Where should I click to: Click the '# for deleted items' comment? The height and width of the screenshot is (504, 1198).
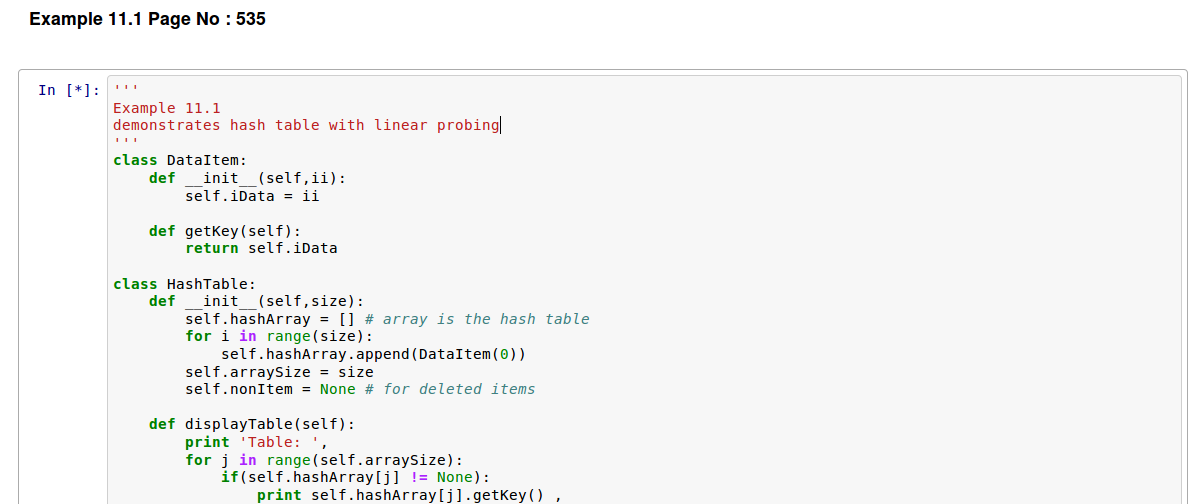pyautogui.click(x=451, y=389)
